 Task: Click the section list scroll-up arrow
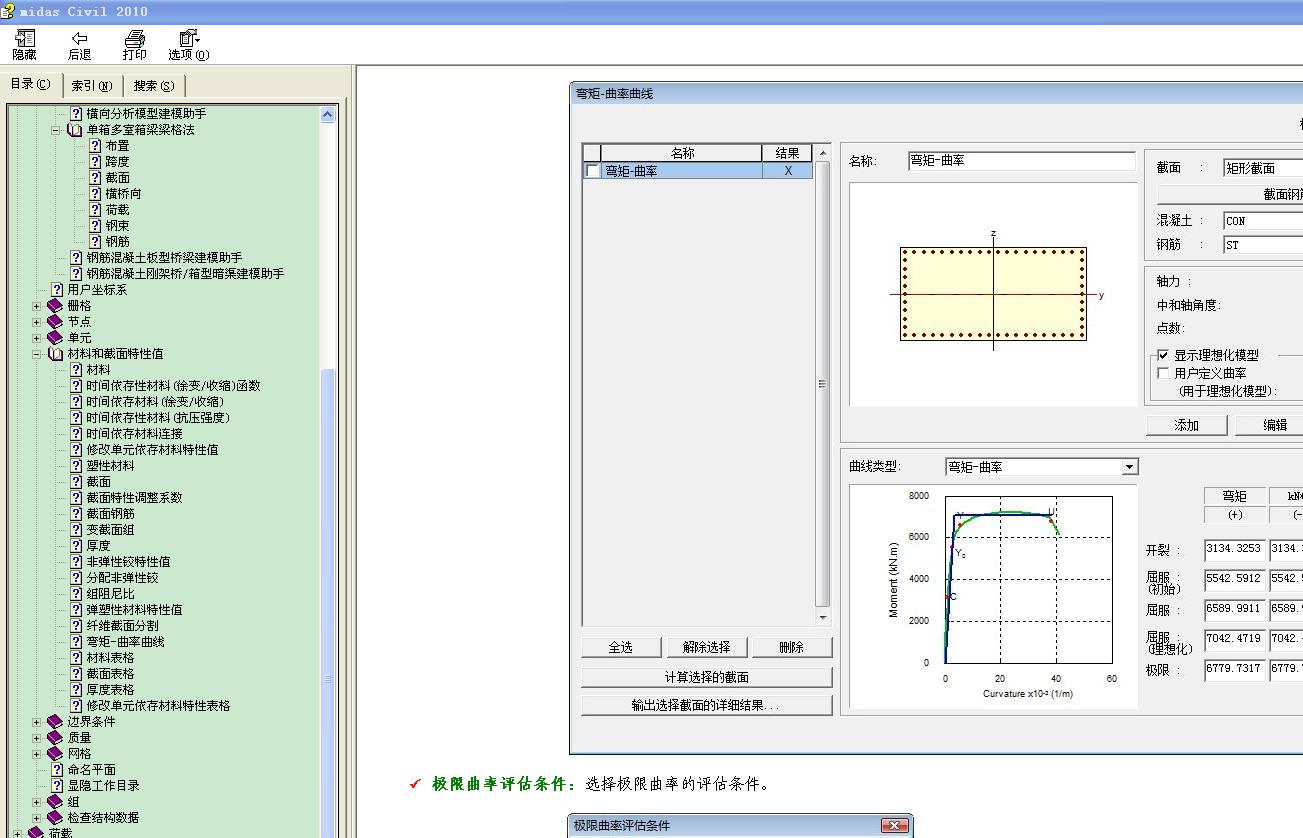click(x=823, y=153)
